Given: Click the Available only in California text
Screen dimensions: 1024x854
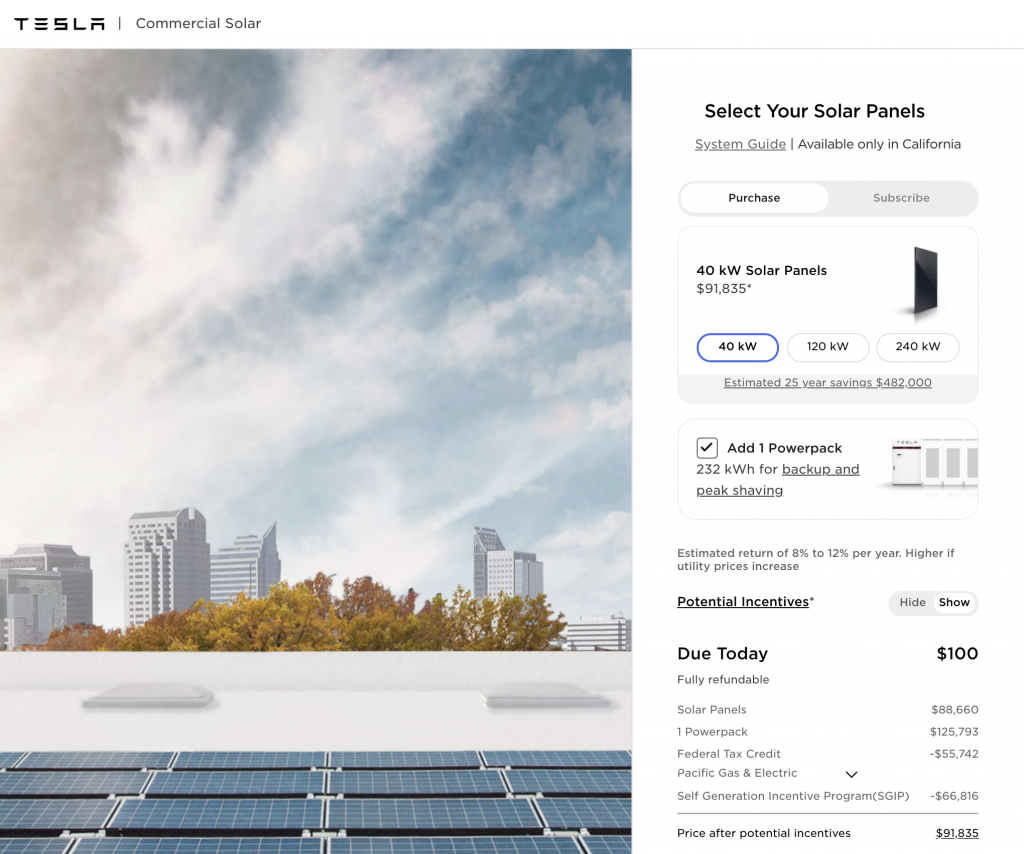Looking at the screenshot, I should [x=879, y=144].
